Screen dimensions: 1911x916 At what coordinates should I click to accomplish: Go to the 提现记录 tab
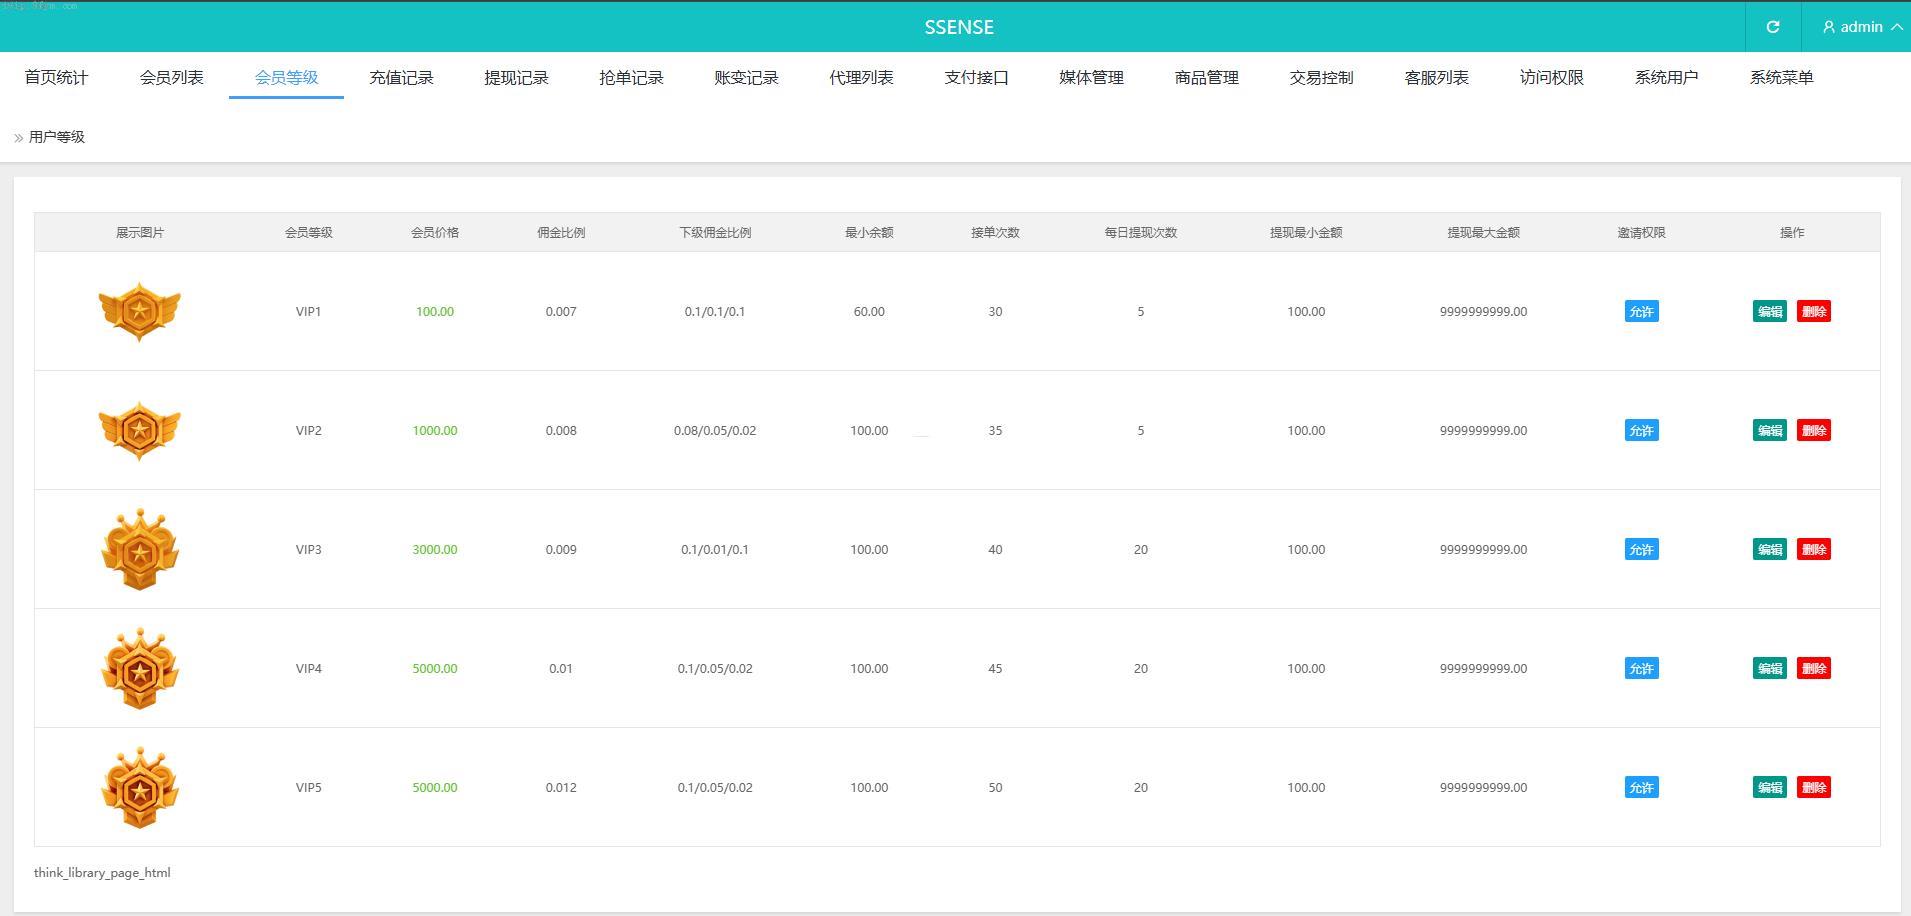point(516,77)
